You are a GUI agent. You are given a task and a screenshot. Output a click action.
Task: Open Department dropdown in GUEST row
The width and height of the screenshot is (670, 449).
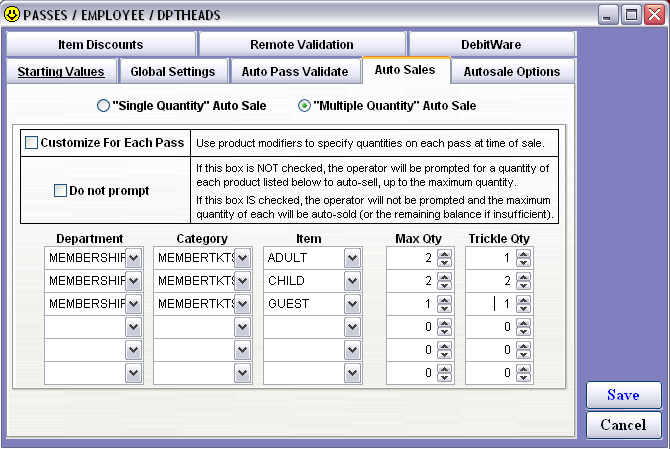tap(134, 304)
